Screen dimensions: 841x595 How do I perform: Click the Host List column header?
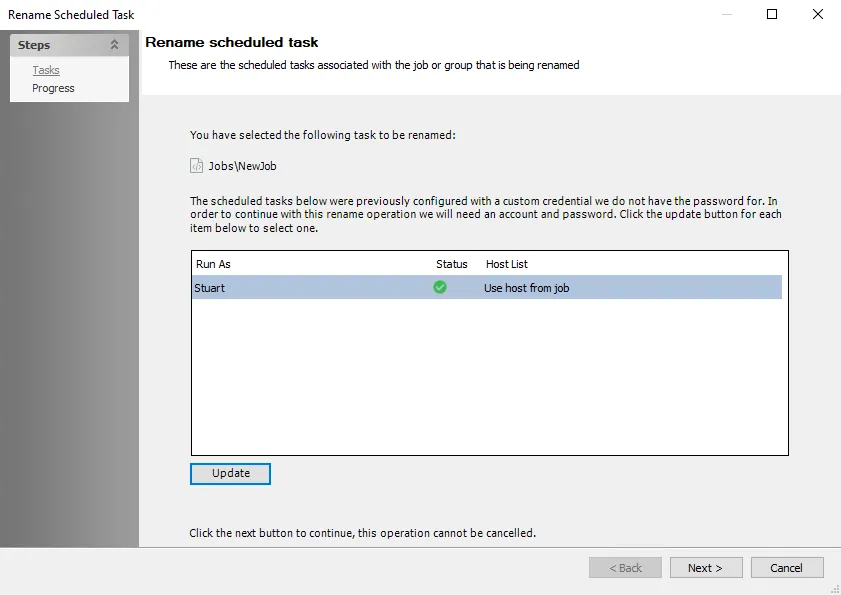tap(507, 264)
